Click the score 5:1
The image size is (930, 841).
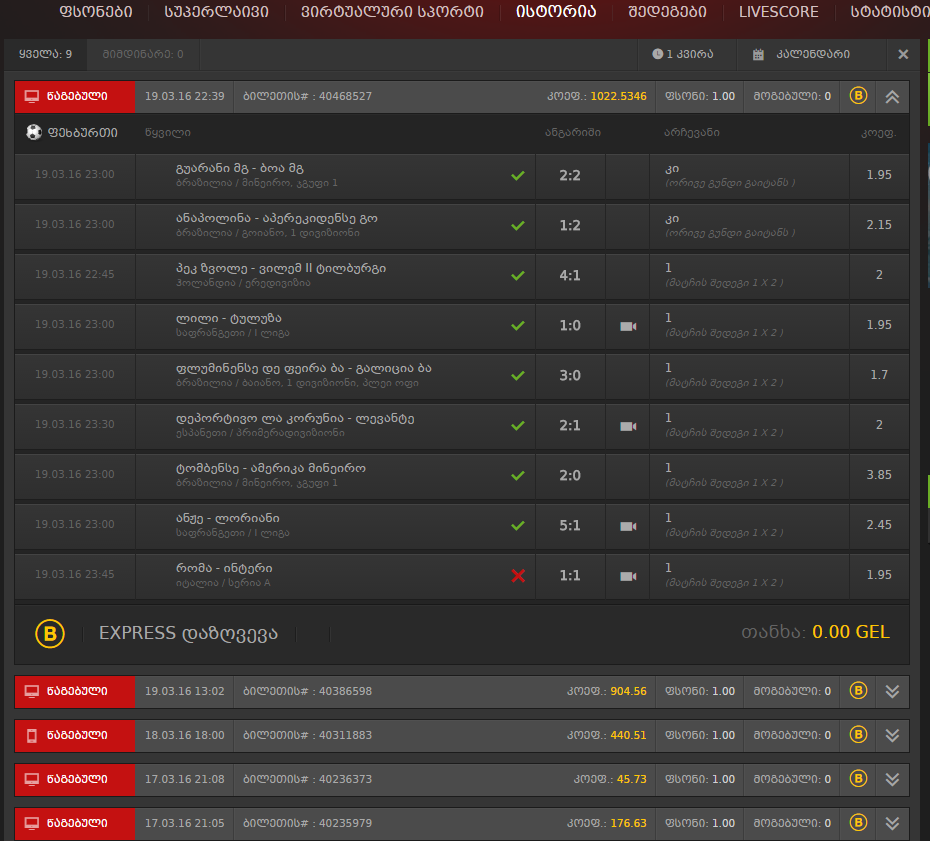pos(570,525)
